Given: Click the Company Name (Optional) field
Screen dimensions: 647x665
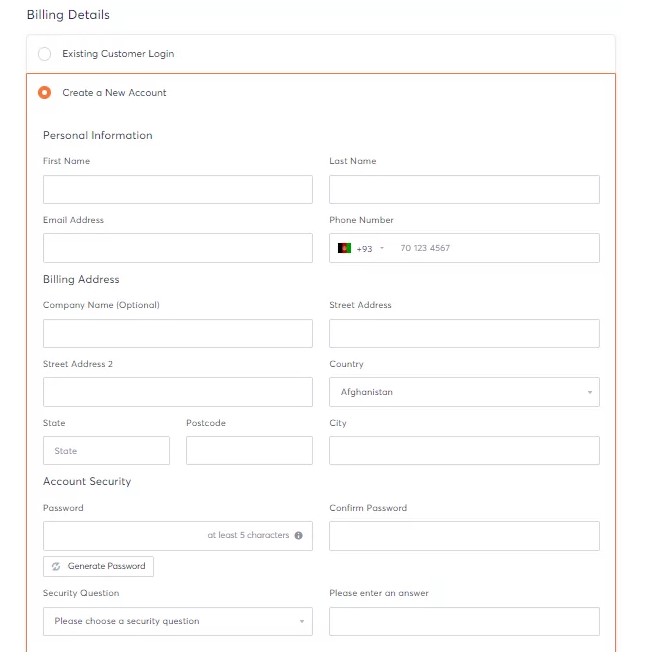Looking at the screenshot, I should pos(178,334).
